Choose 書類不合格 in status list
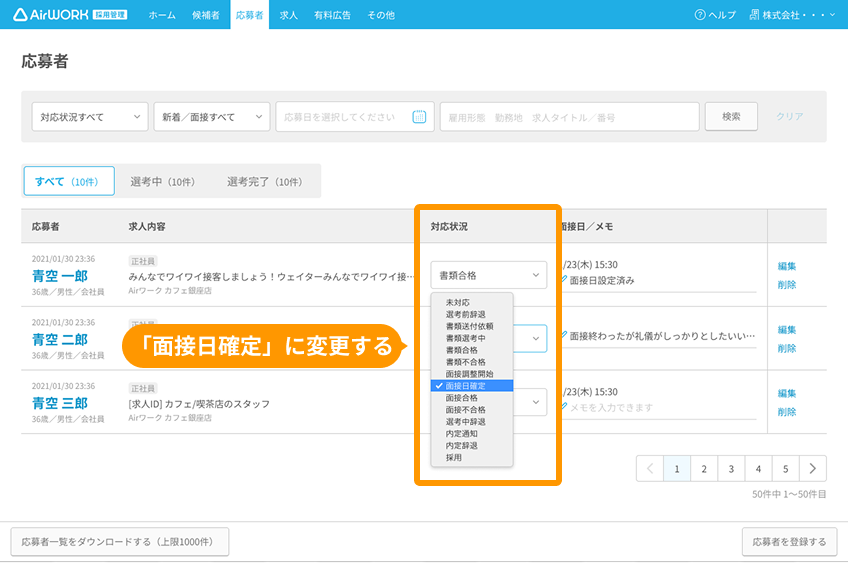Screen dimensions: 848x563 point(472,362)
